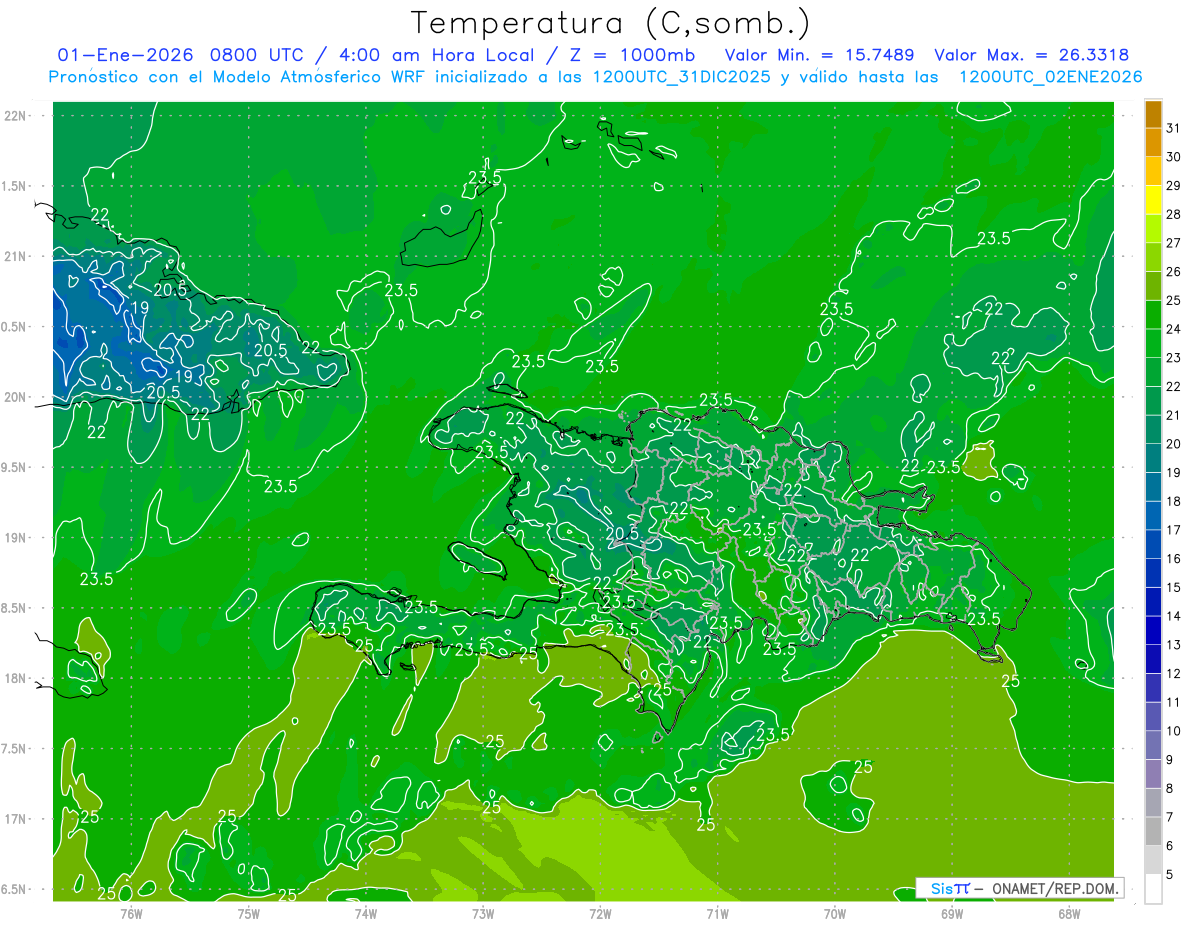Image resolution: width=1200 pixels, height=927 pixels.
Task: Click the legend scale label '31'
Action: [x=1173, y=128]
